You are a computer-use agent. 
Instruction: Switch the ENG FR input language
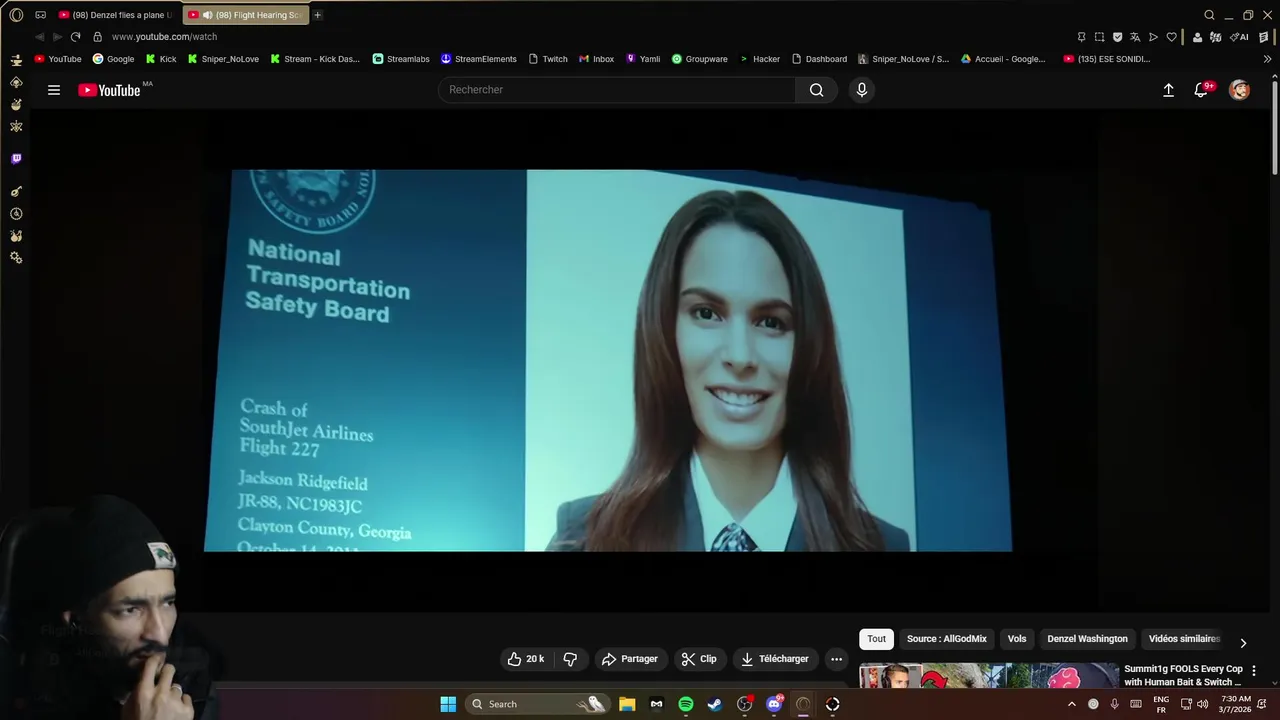[1161, 704]
